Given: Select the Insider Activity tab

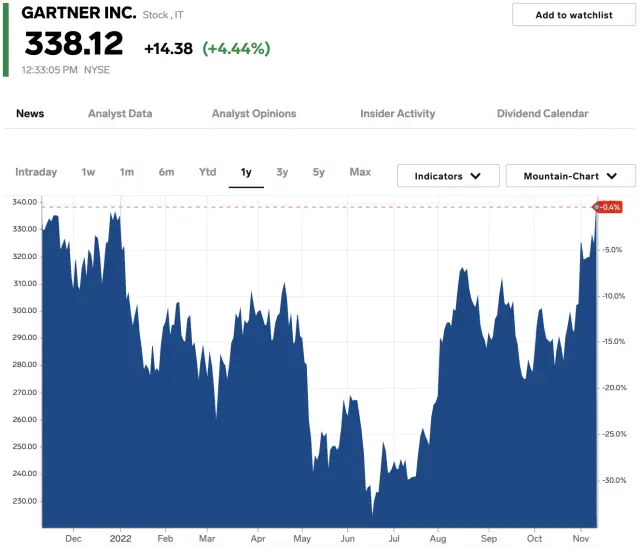Looking at the screenshot, I should click(x=397, y=114).
